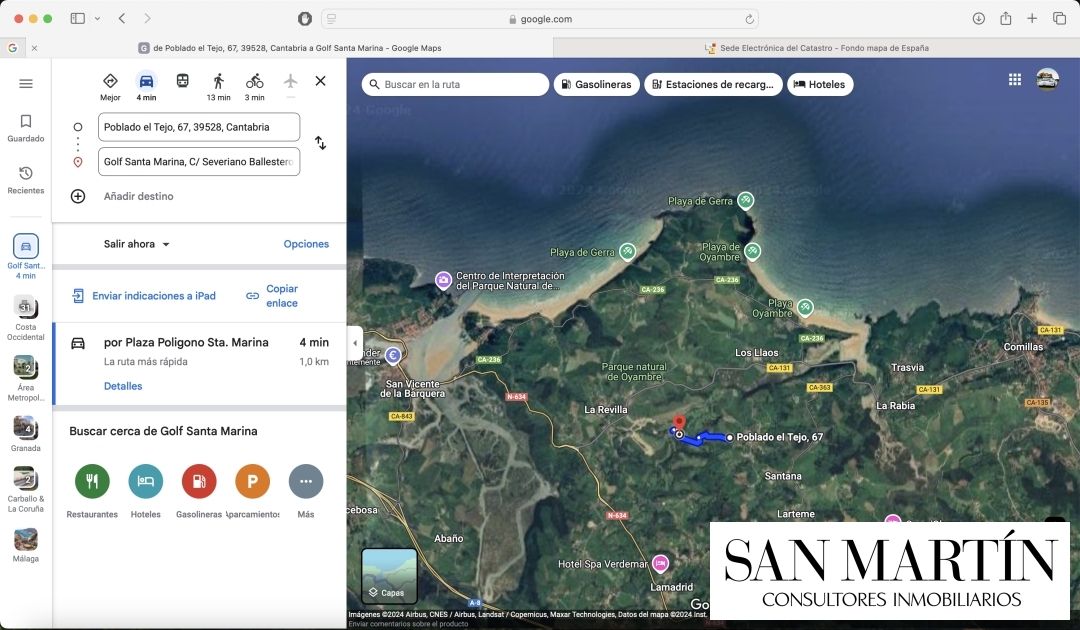The width and height of the screenshot is (1080, 630).
Task: Select the transit travel mode icon
Action: [182, 81]
